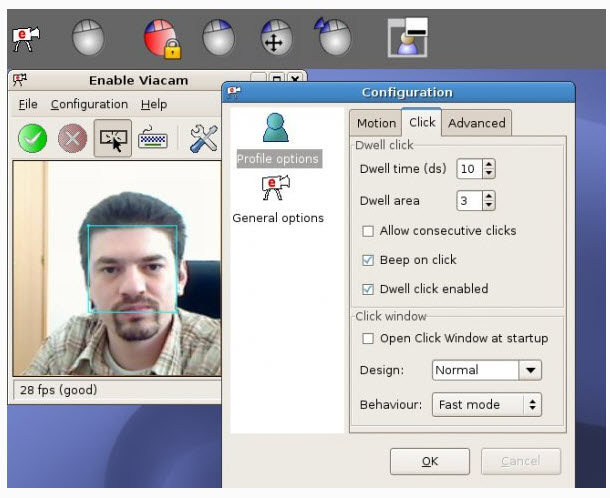The image size is (610, 498).
Task: Uncheck the Beep on click checkbox
Action: [x=368, y=260]
